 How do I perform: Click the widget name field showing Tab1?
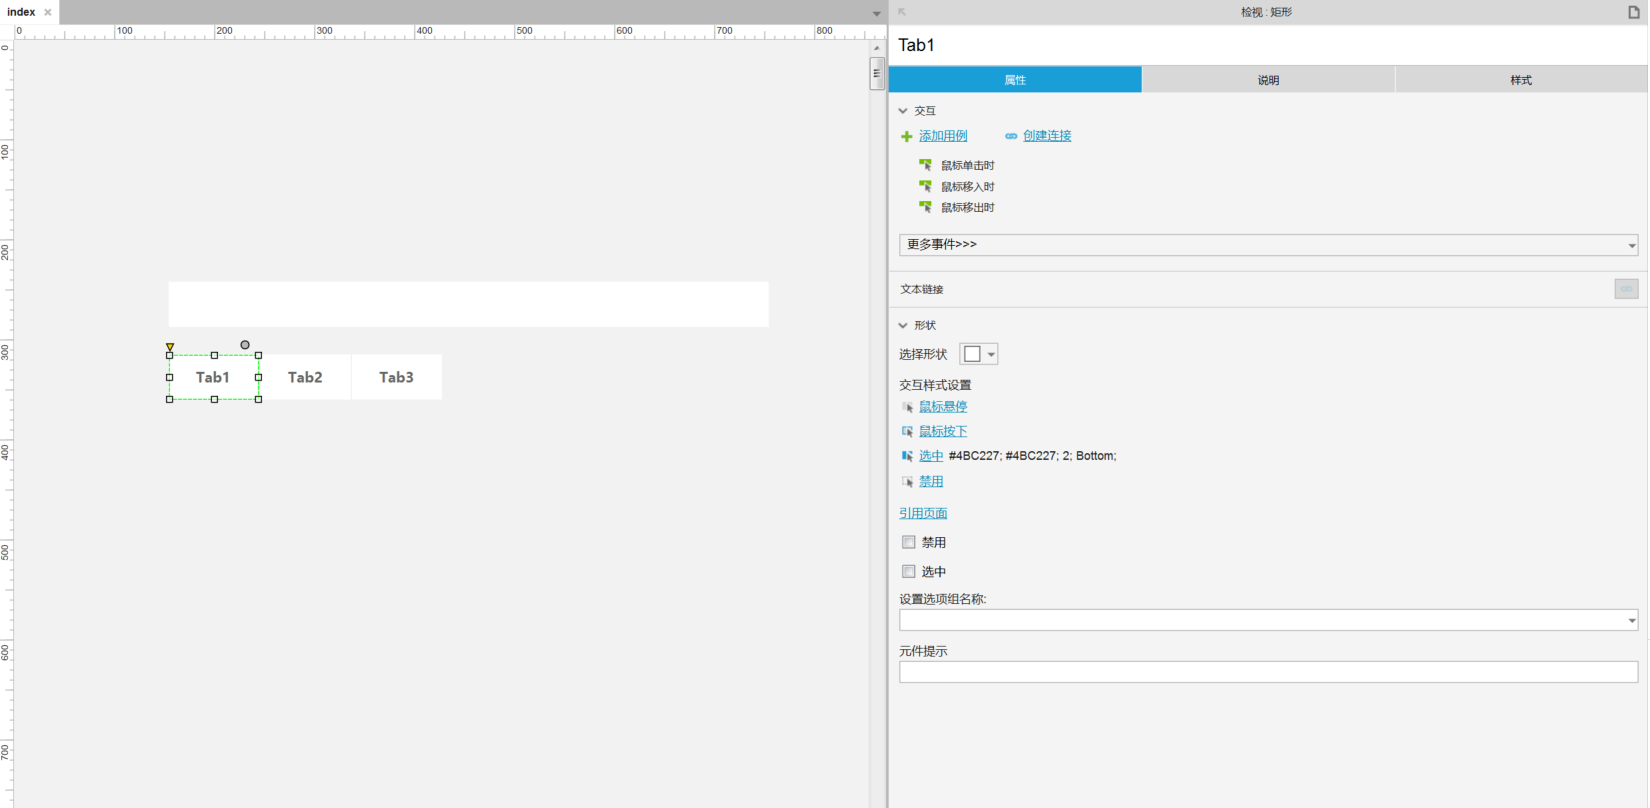click(x=1268, y=45)
